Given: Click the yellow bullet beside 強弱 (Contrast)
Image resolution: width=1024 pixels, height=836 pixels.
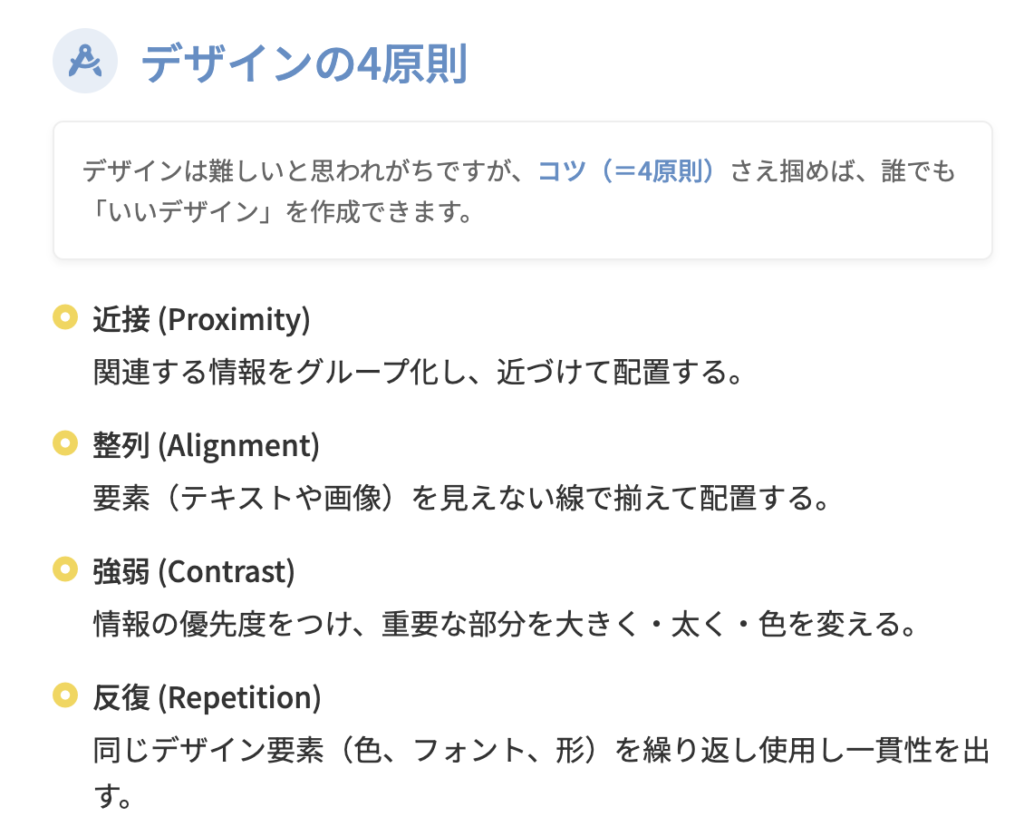Looking at the screenshot, I should point(65,570).
